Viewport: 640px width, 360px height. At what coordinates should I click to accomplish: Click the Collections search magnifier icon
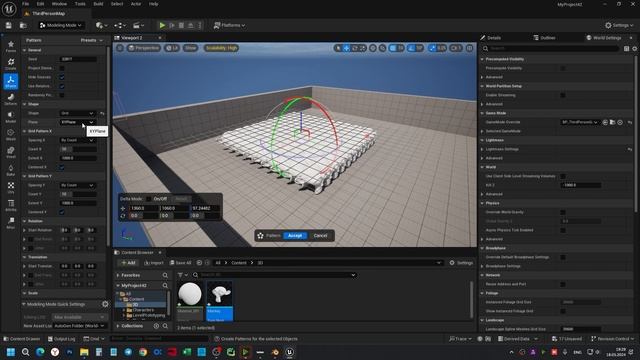point(165,326)
